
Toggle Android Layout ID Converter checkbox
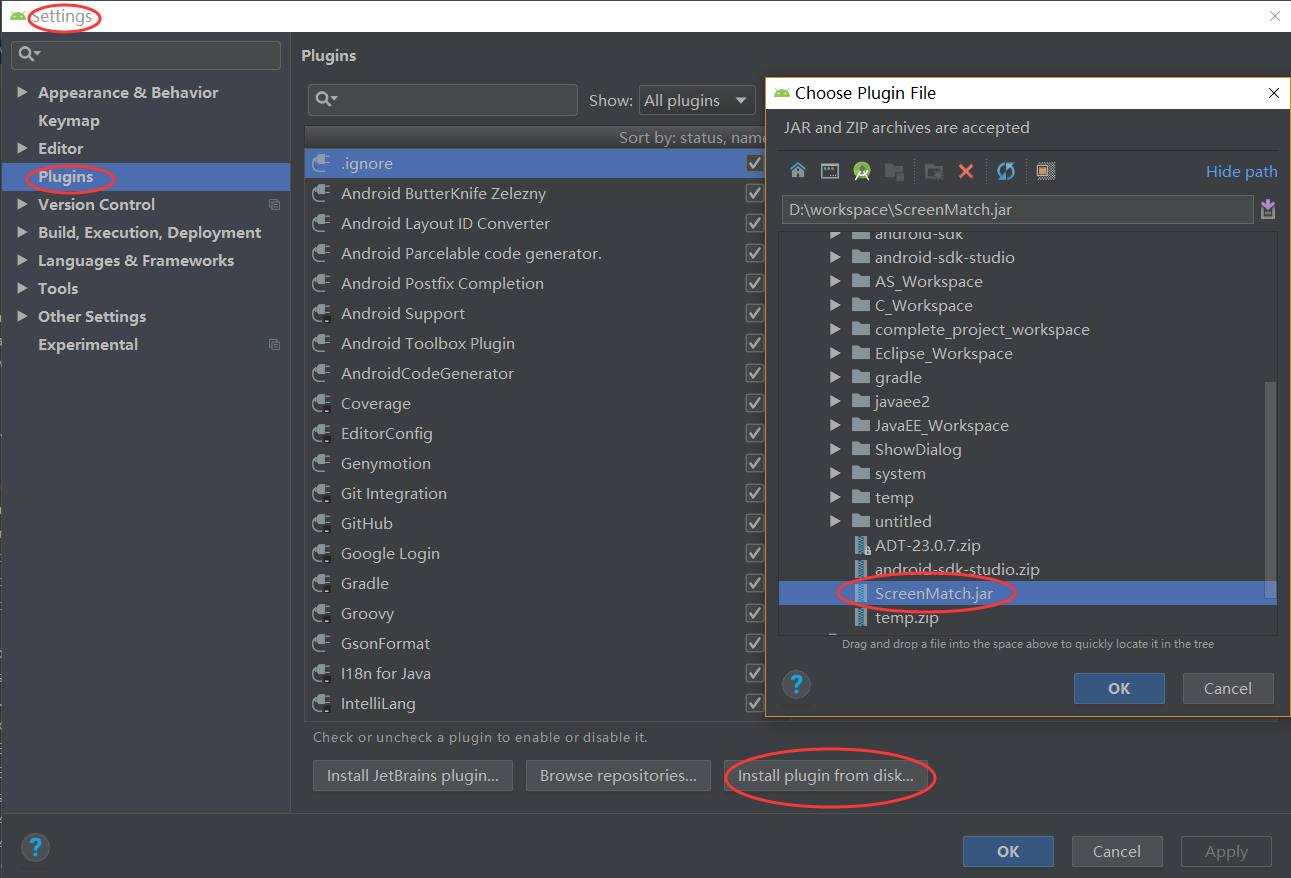[x=755, y=223]
